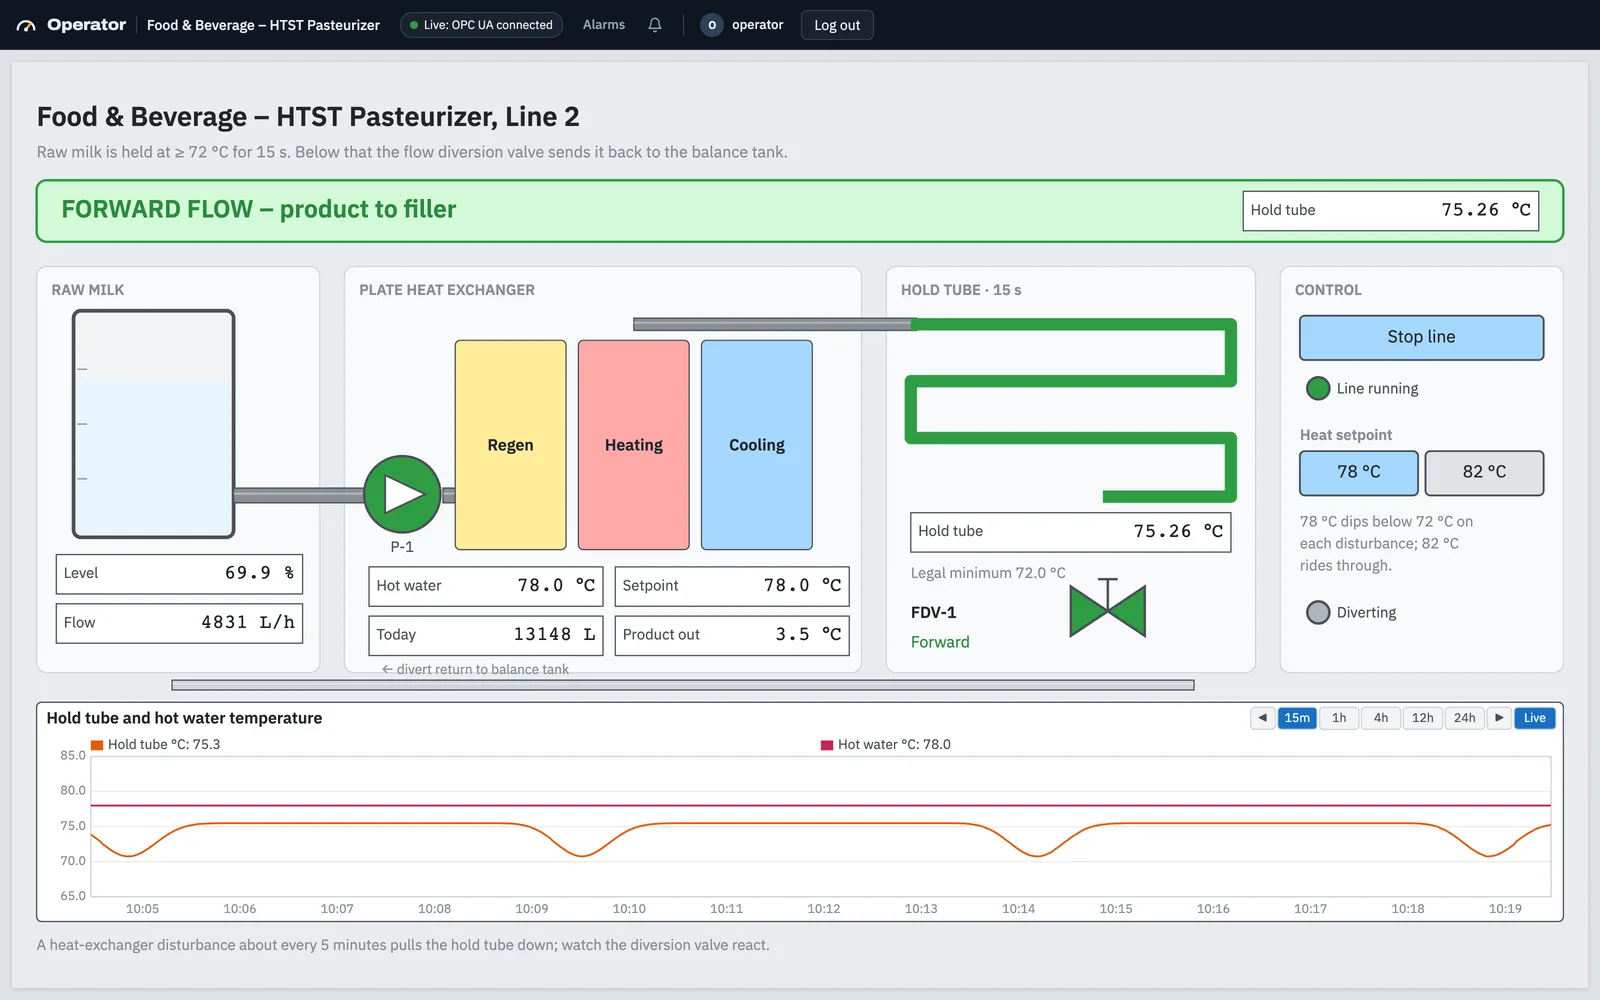Select the 12h chart range
Image resolution: width=1600 pixels, height=1000 pixels.
(1423, 718)
